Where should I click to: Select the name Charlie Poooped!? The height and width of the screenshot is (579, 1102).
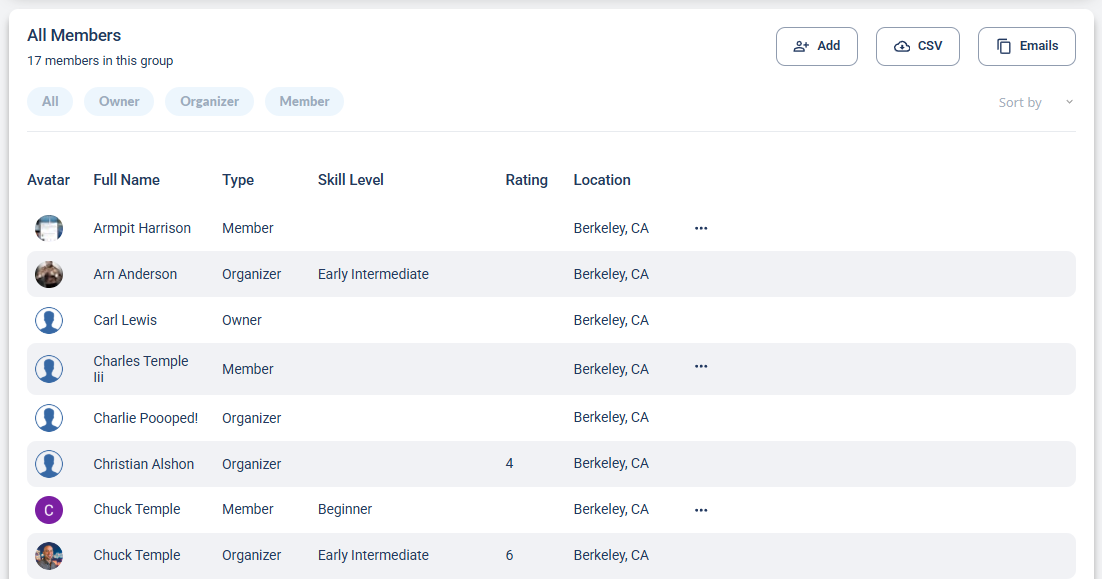[145, 418]
